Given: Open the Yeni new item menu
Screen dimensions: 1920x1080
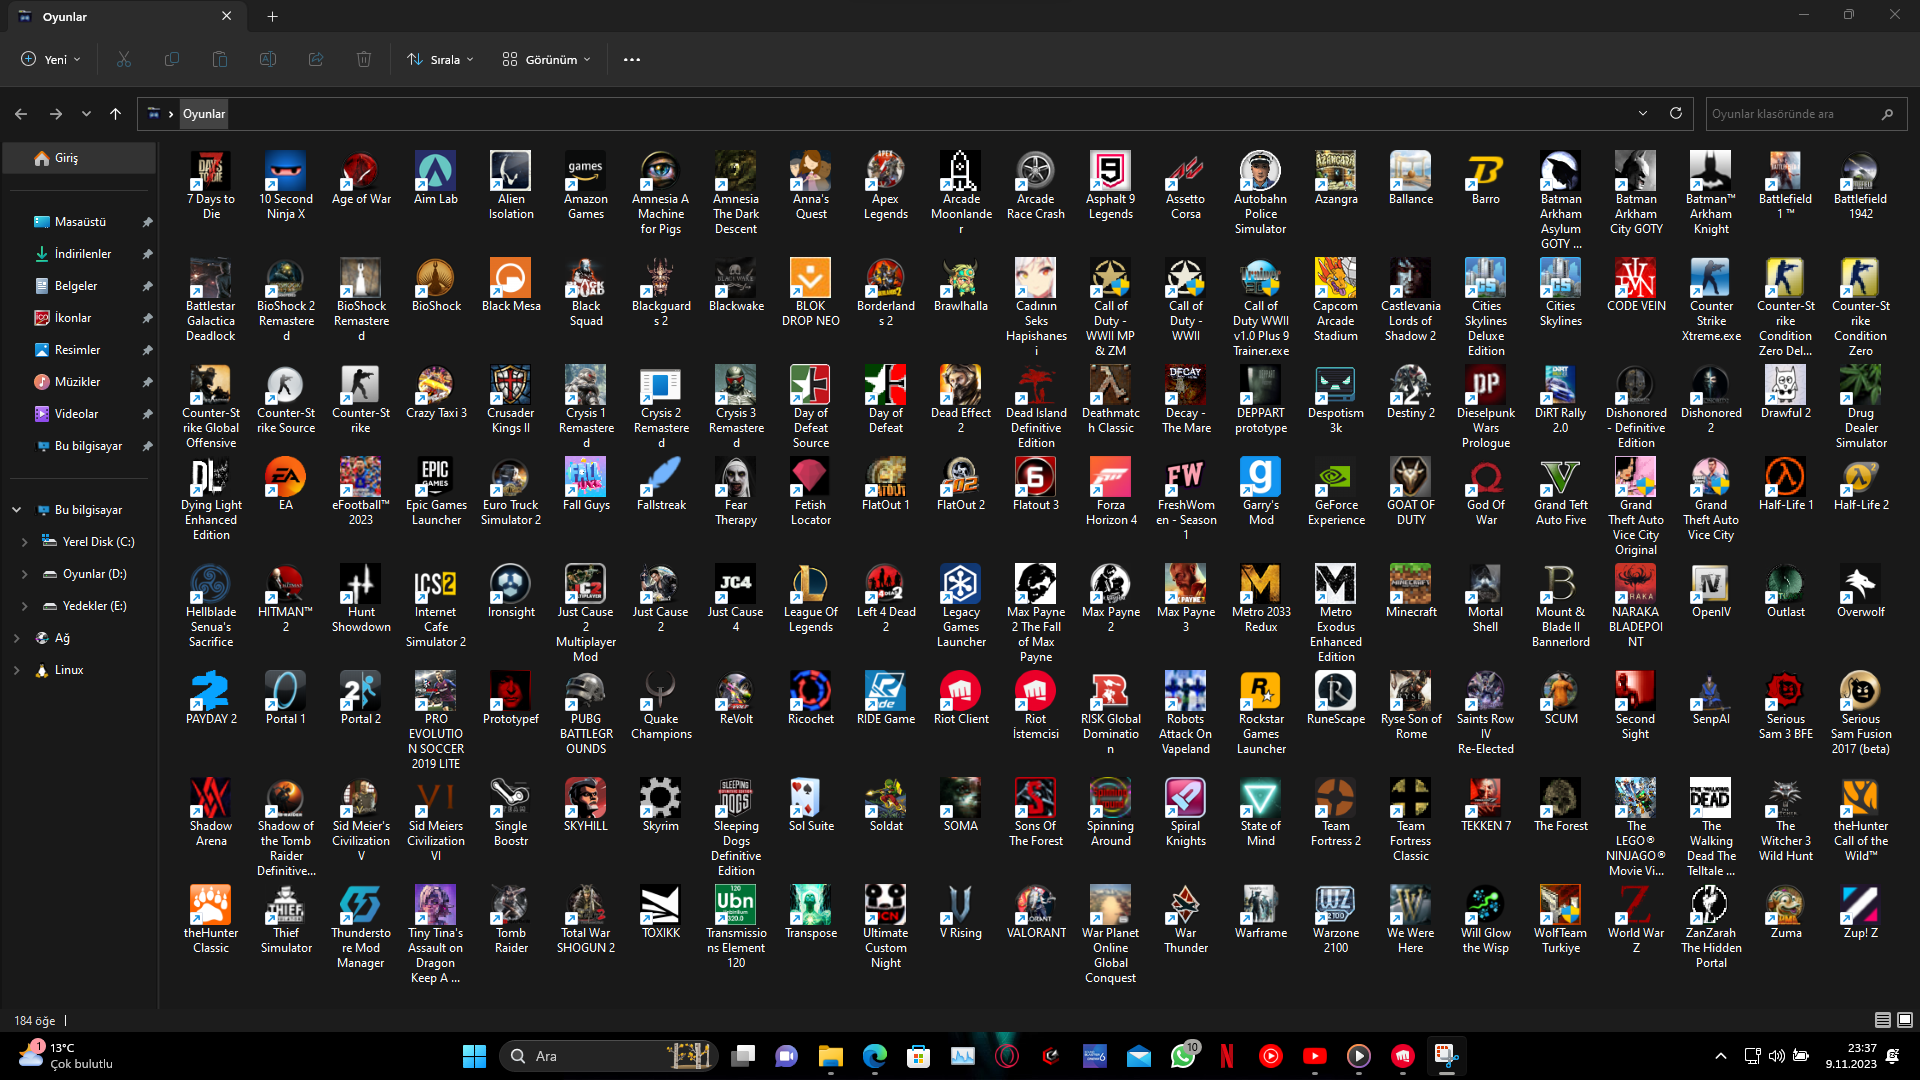Looking at the screenshot, I should click(51, 60).
